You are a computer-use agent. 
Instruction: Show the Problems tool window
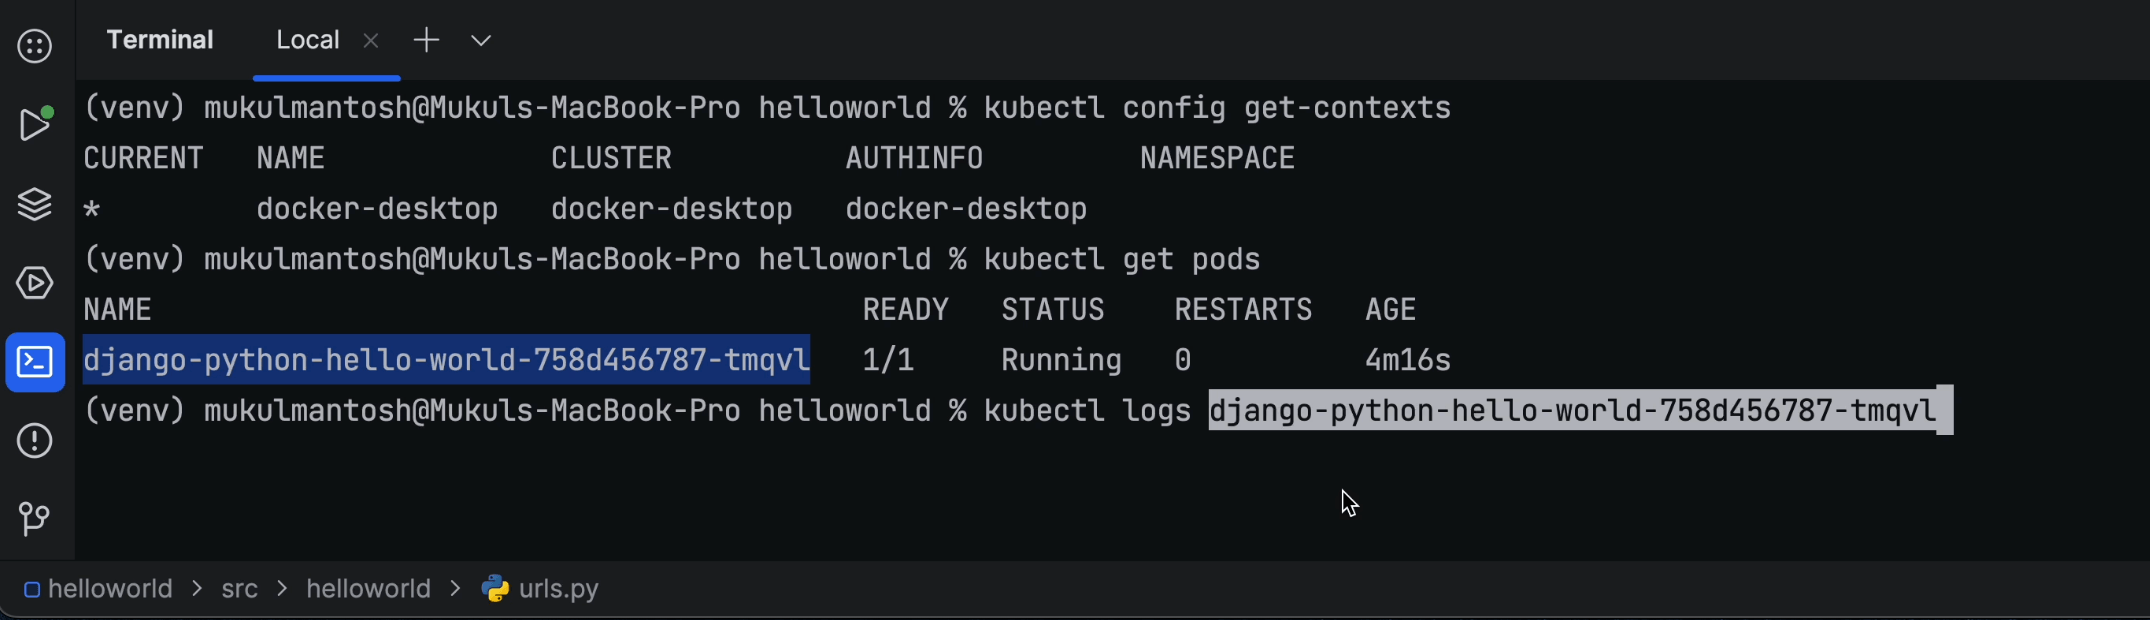click(x=35, y=440)
